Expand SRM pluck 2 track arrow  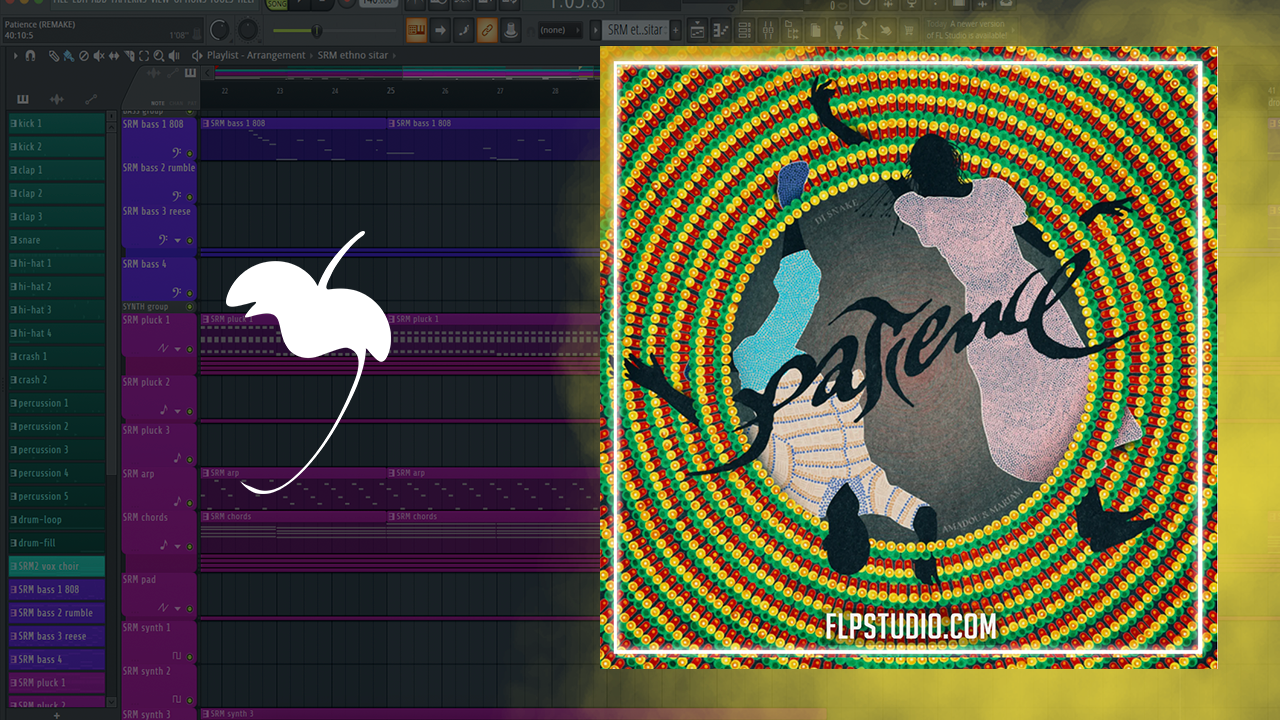point(177,411)
